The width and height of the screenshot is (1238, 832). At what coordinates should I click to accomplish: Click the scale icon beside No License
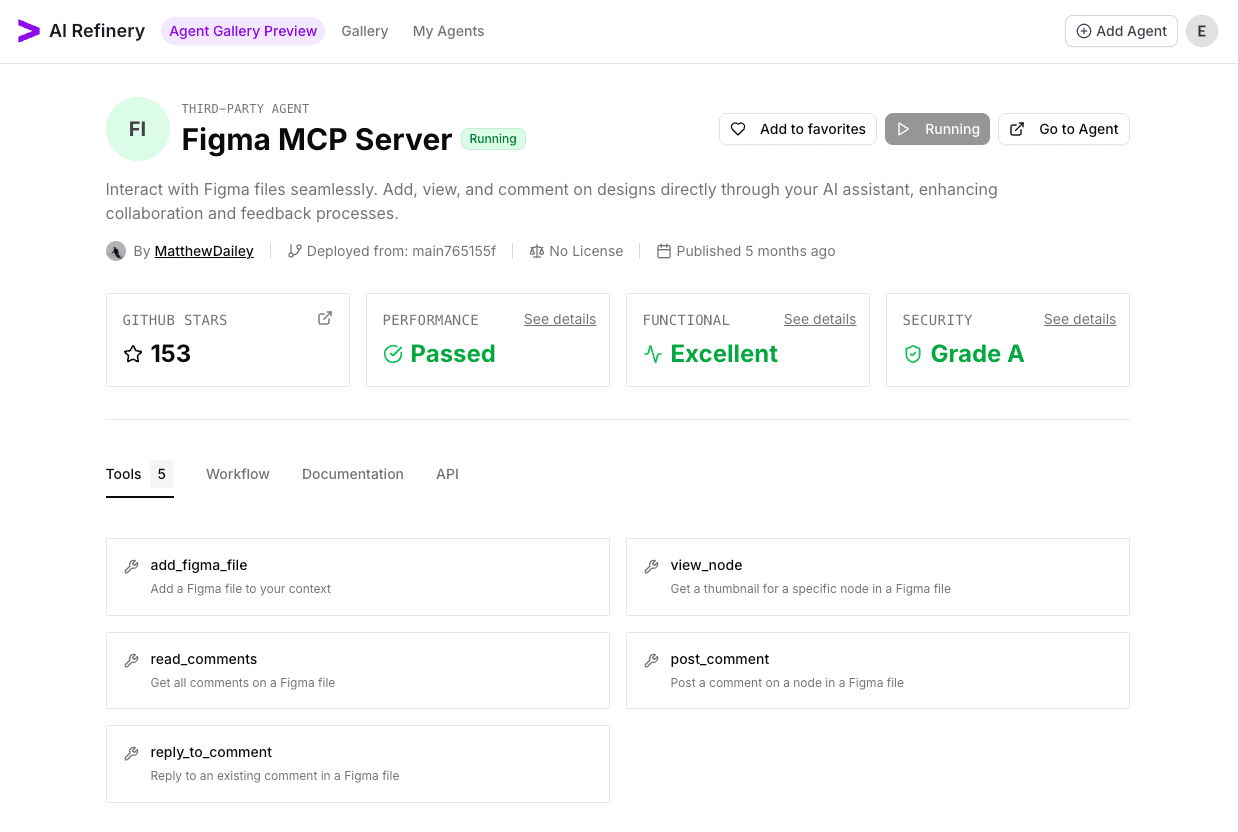537,251
